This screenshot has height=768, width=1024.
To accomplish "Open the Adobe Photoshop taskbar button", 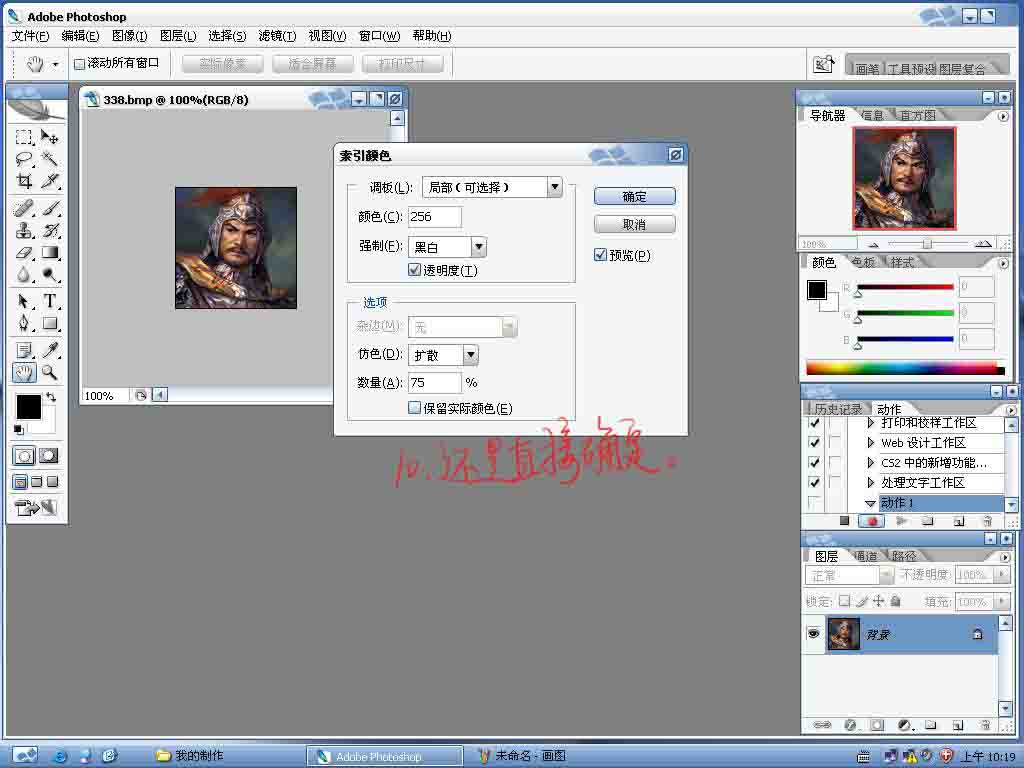I will (385, 756).
